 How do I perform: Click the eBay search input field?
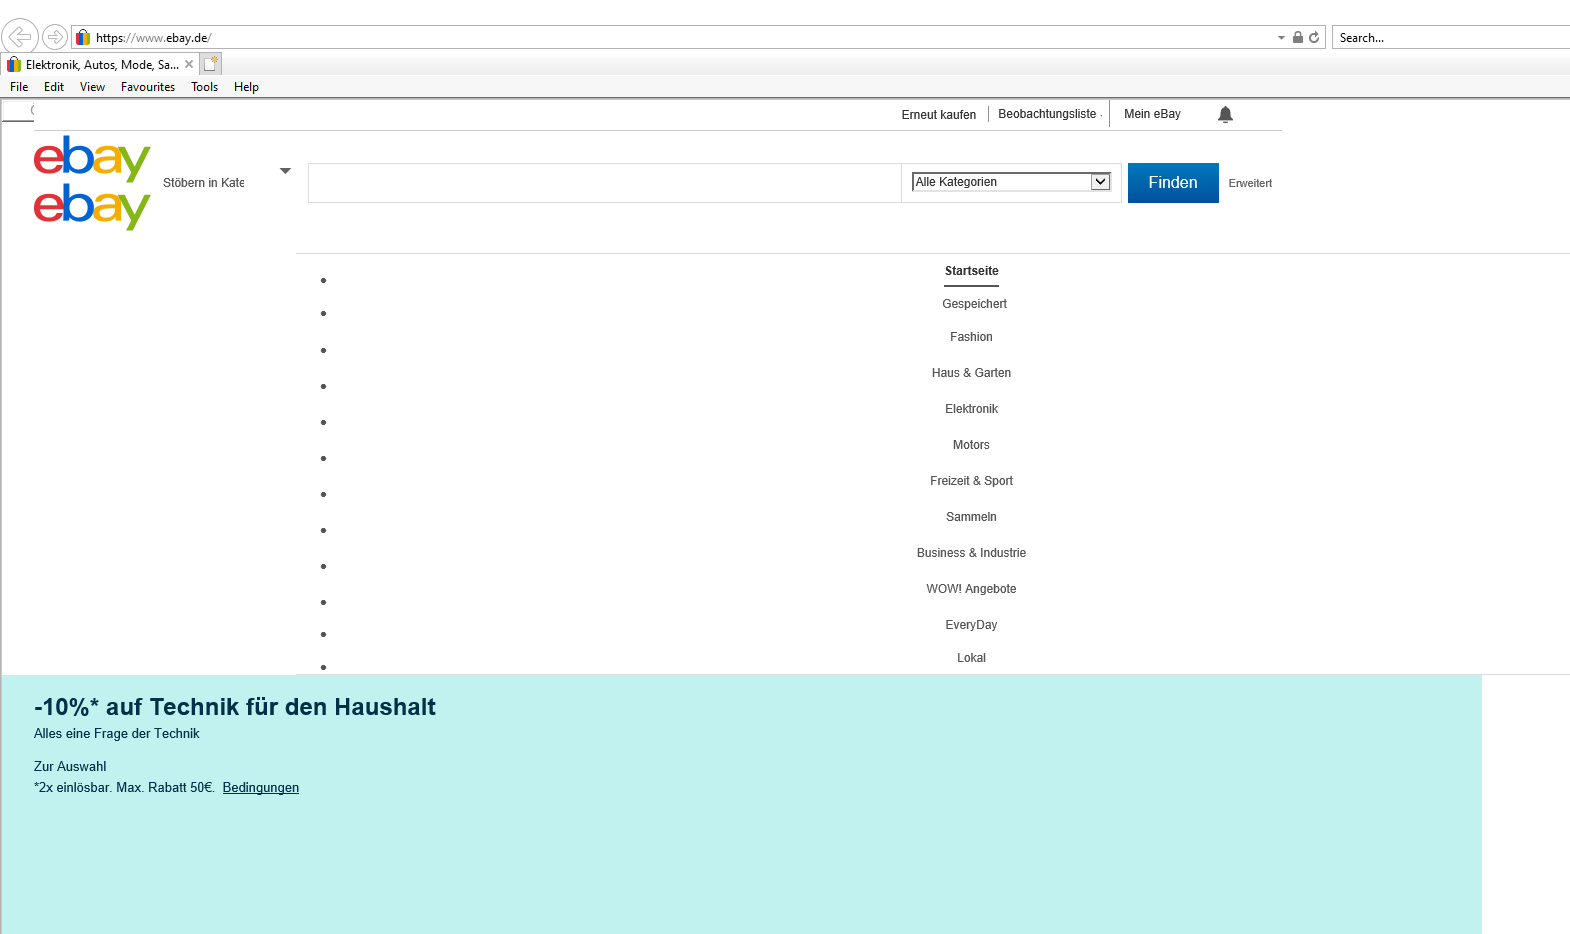coord(605,183)
